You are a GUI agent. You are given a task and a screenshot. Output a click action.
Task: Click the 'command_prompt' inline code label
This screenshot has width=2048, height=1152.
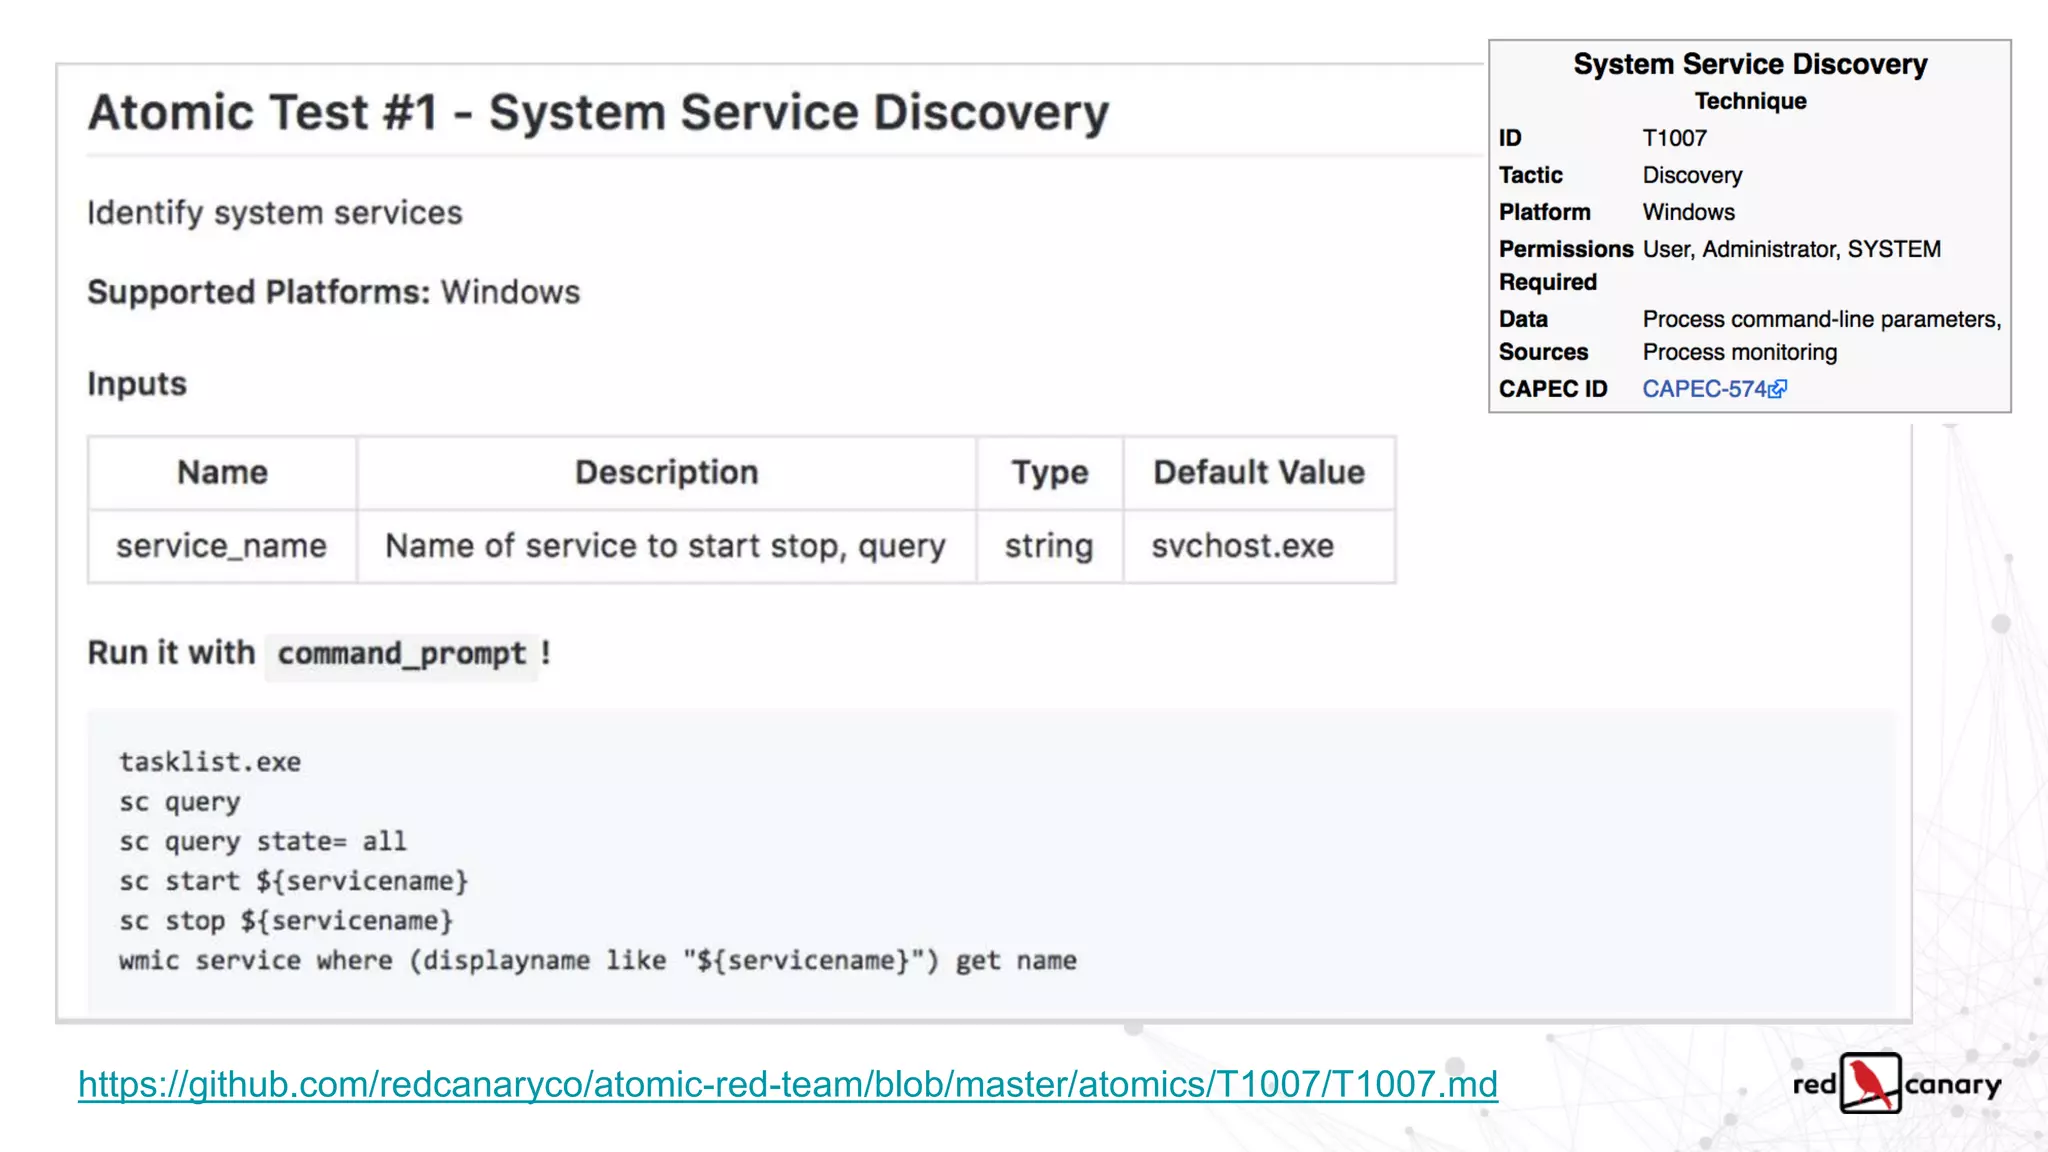pyautogui.click(x=401, y=654)
